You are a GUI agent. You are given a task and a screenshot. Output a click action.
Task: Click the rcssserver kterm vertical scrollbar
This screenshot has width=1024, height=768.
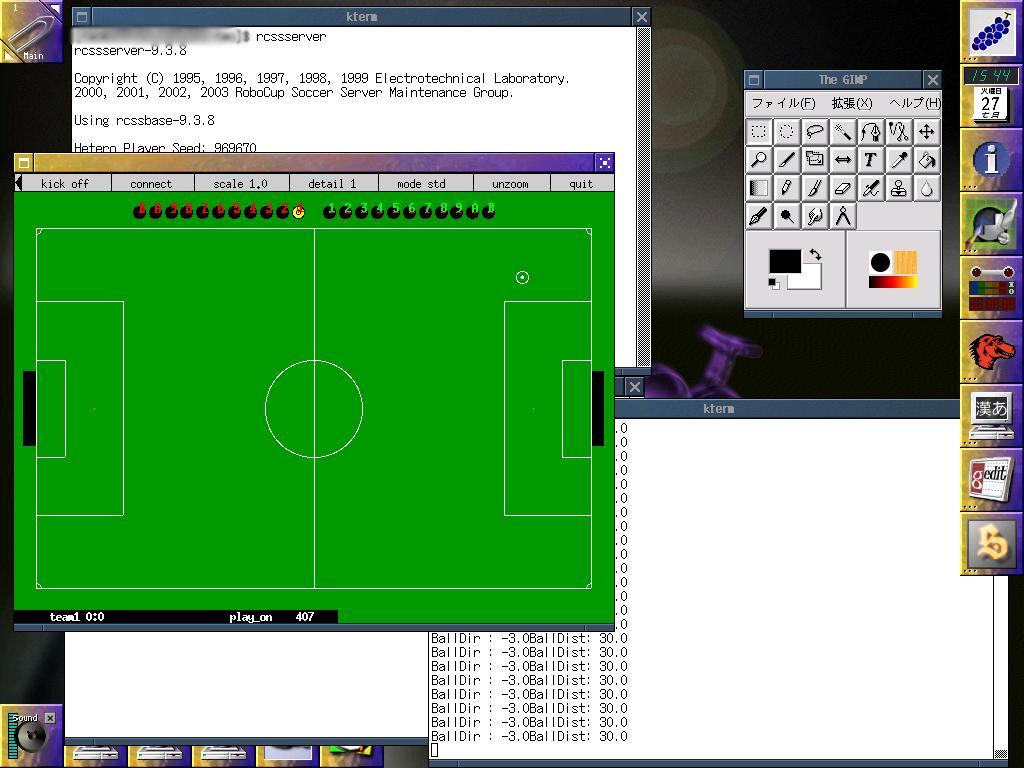[643, 196]
